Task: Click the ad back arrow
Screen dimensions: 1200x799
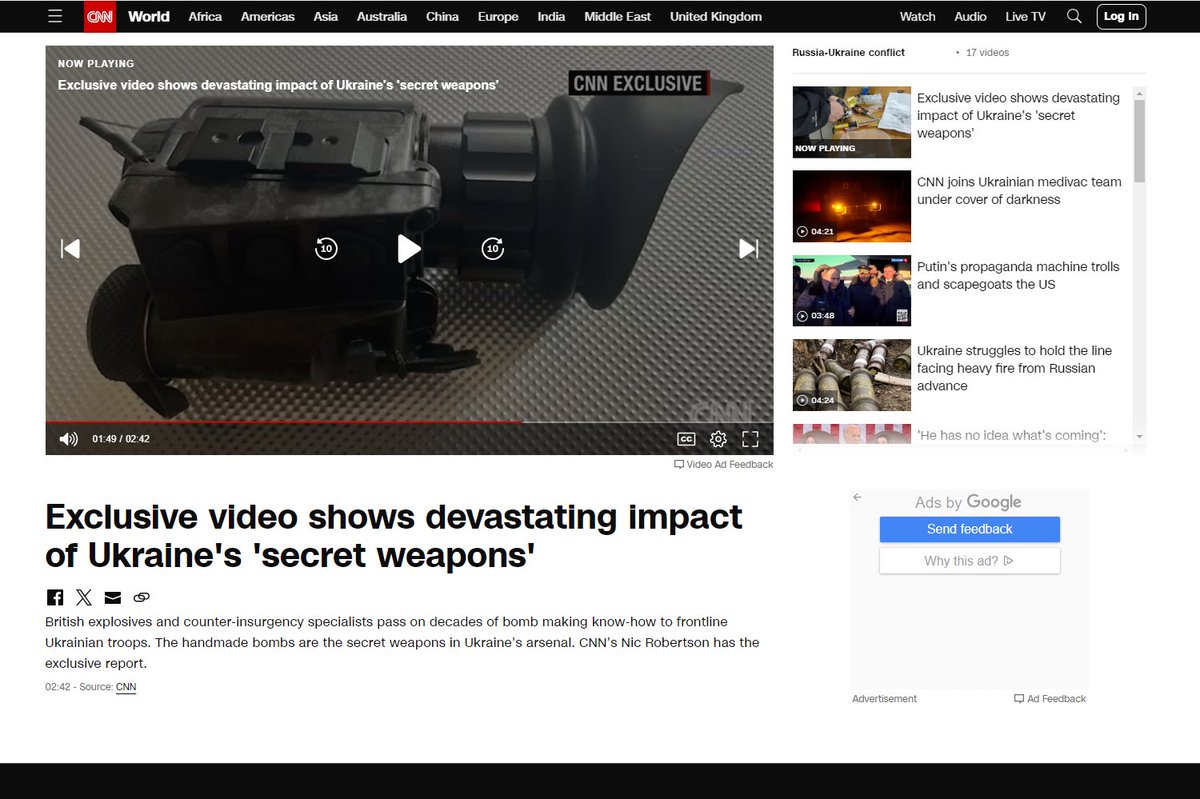Action: click(x=857, y=497)
